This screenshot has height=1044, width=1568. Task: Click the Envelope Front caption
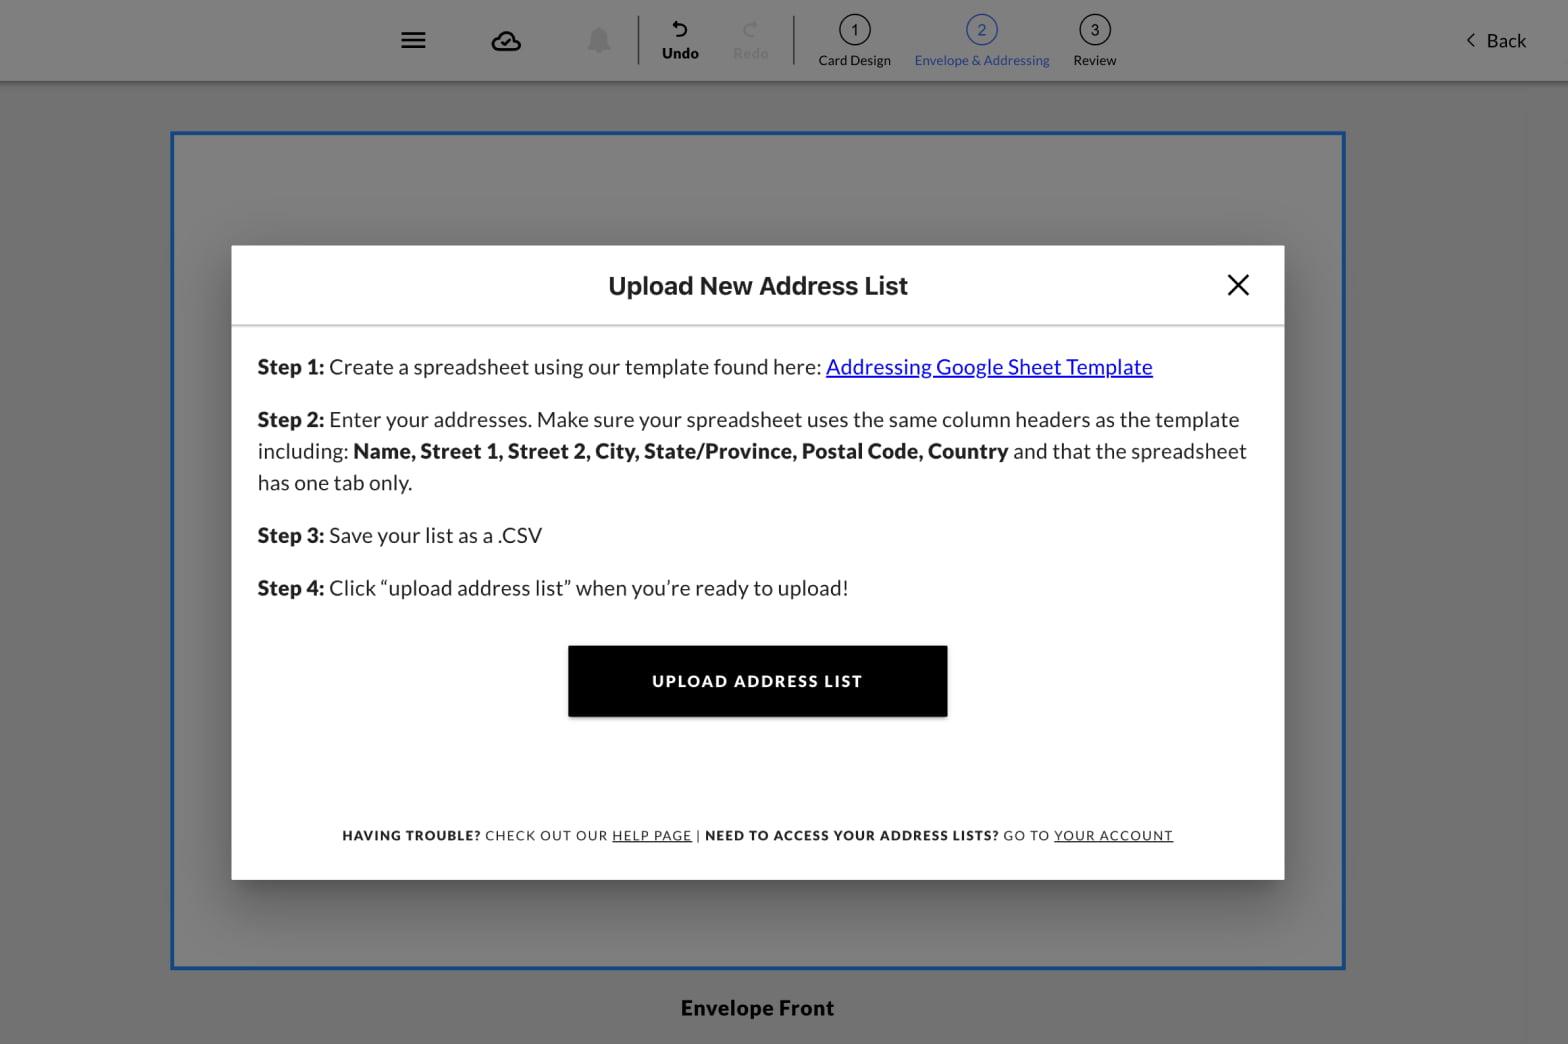[x=757, y=1008]
